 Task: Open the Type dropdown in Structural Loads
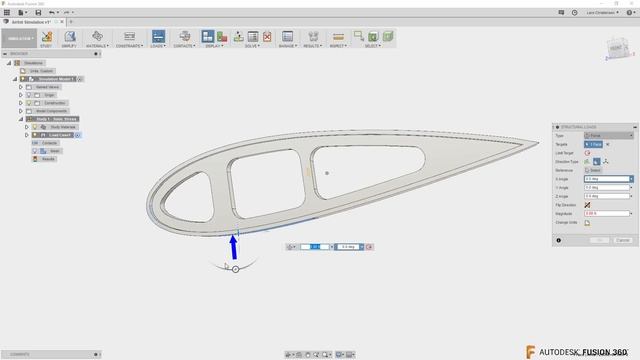[609, 136]
